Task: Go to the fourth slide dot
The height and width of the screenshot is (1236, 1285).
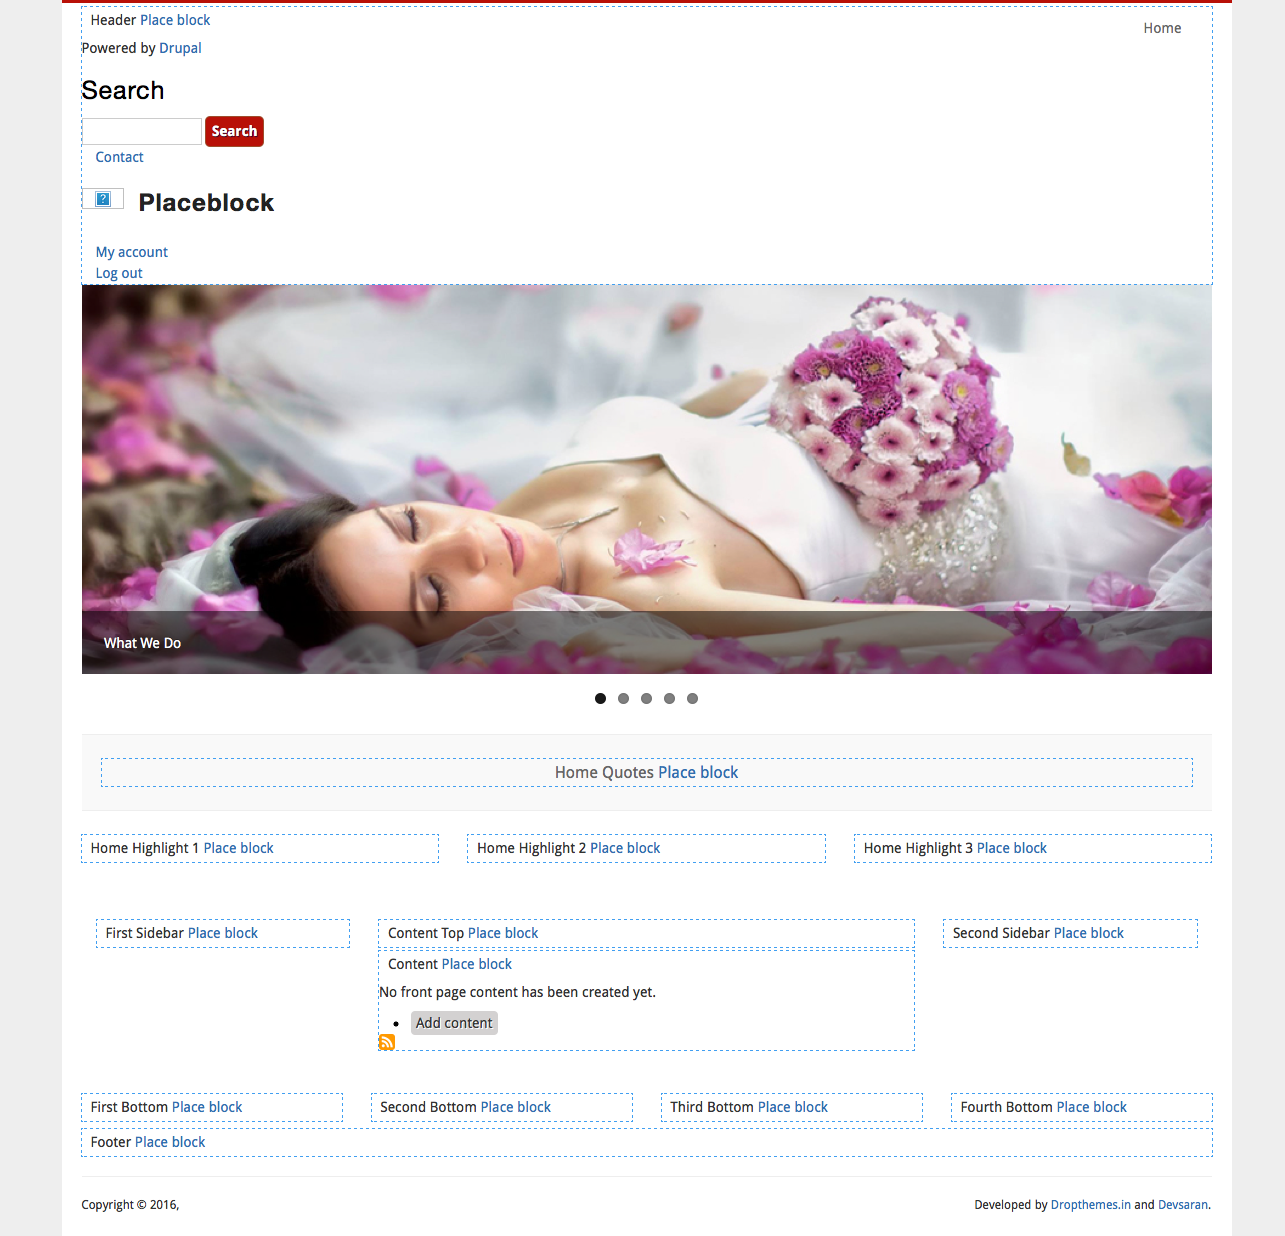Action: (669, 699)
